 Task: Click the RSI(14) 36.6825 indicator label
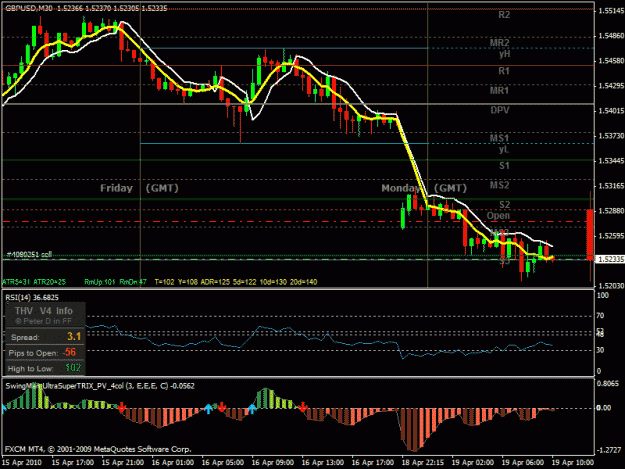(32, 298)
